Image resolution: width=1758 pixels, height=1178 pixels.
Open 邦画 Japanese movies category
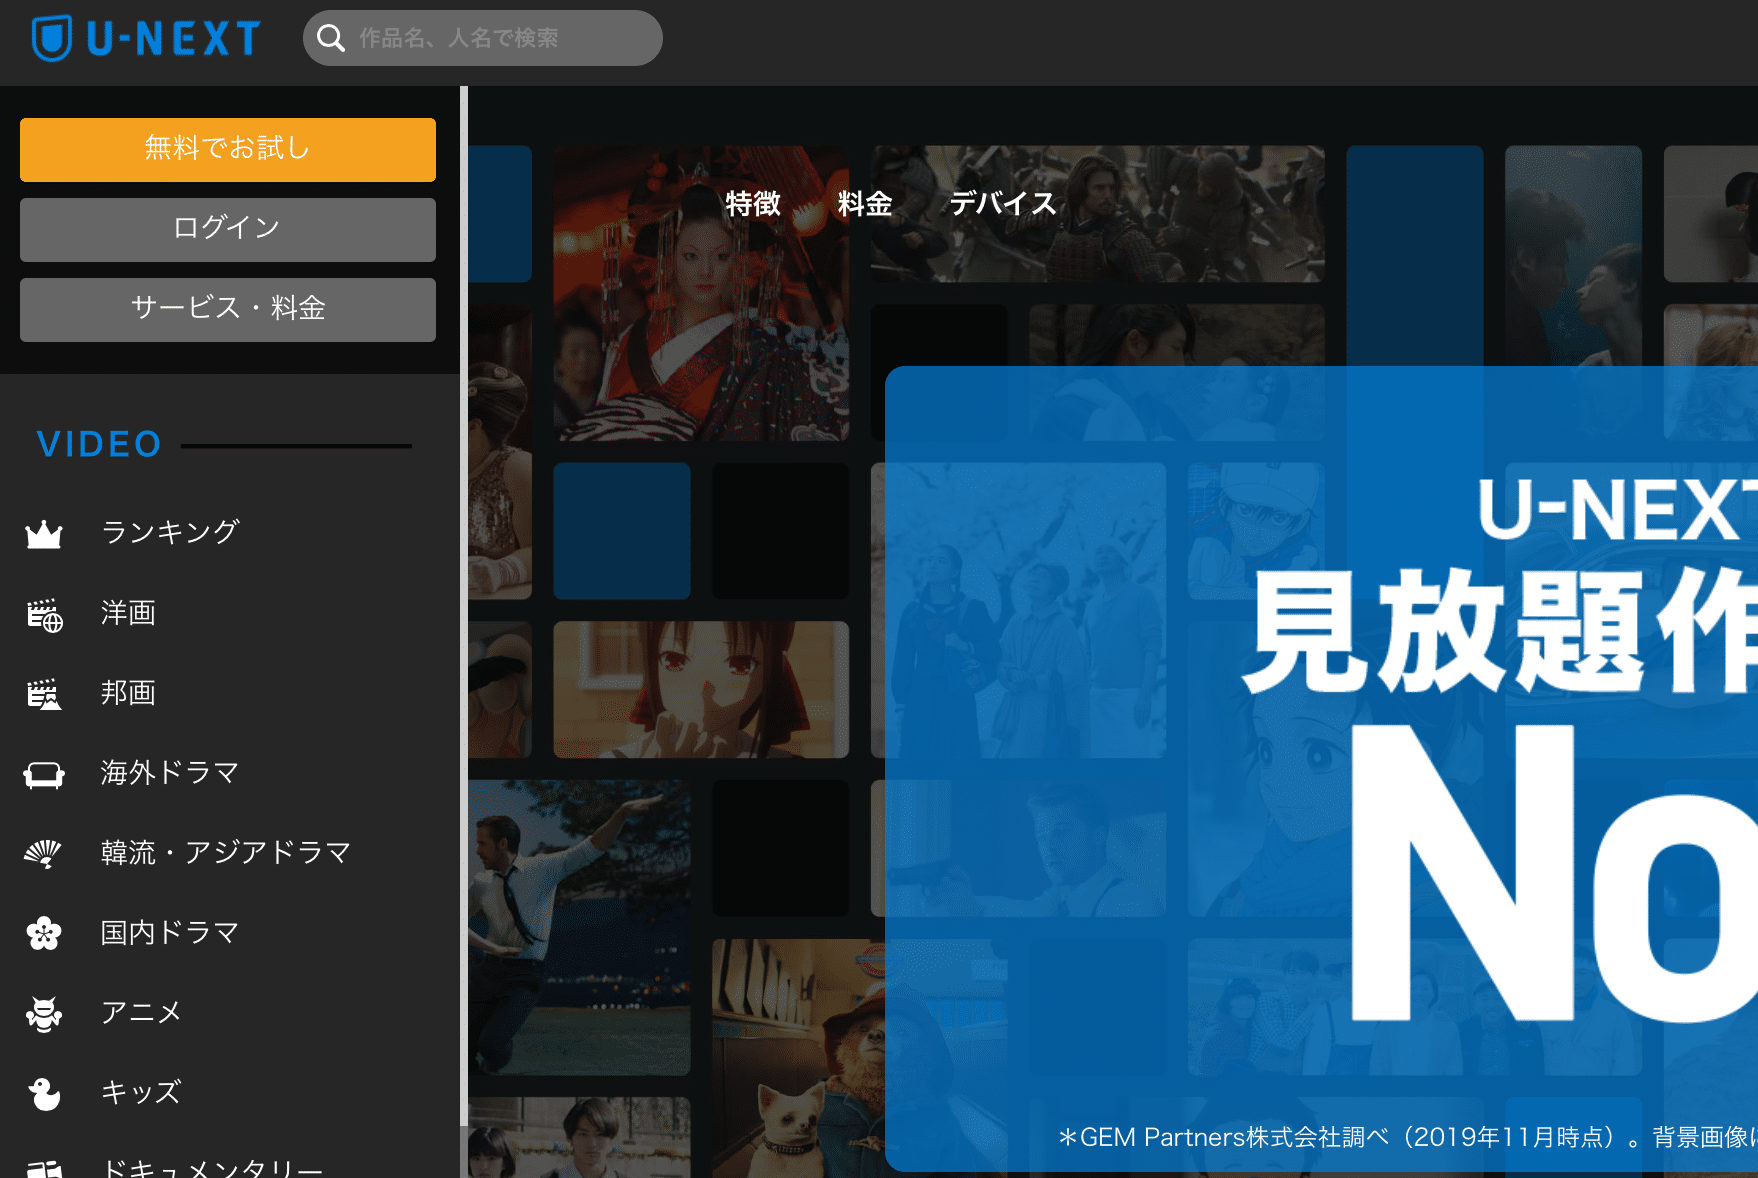pos(128,692)
